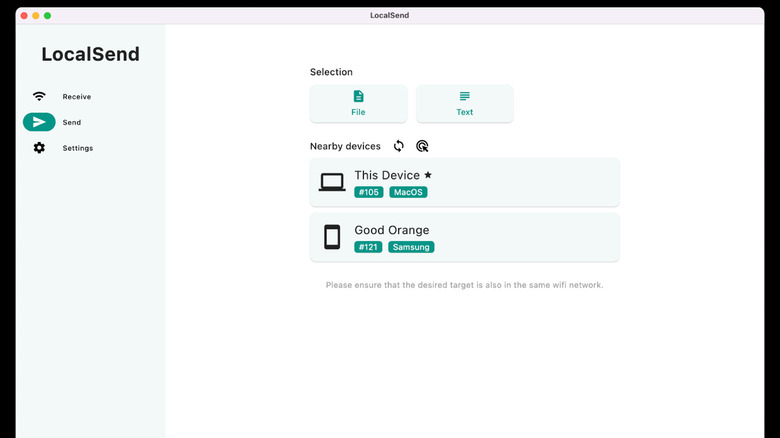Click the MacOS badge on This Device

408,192
